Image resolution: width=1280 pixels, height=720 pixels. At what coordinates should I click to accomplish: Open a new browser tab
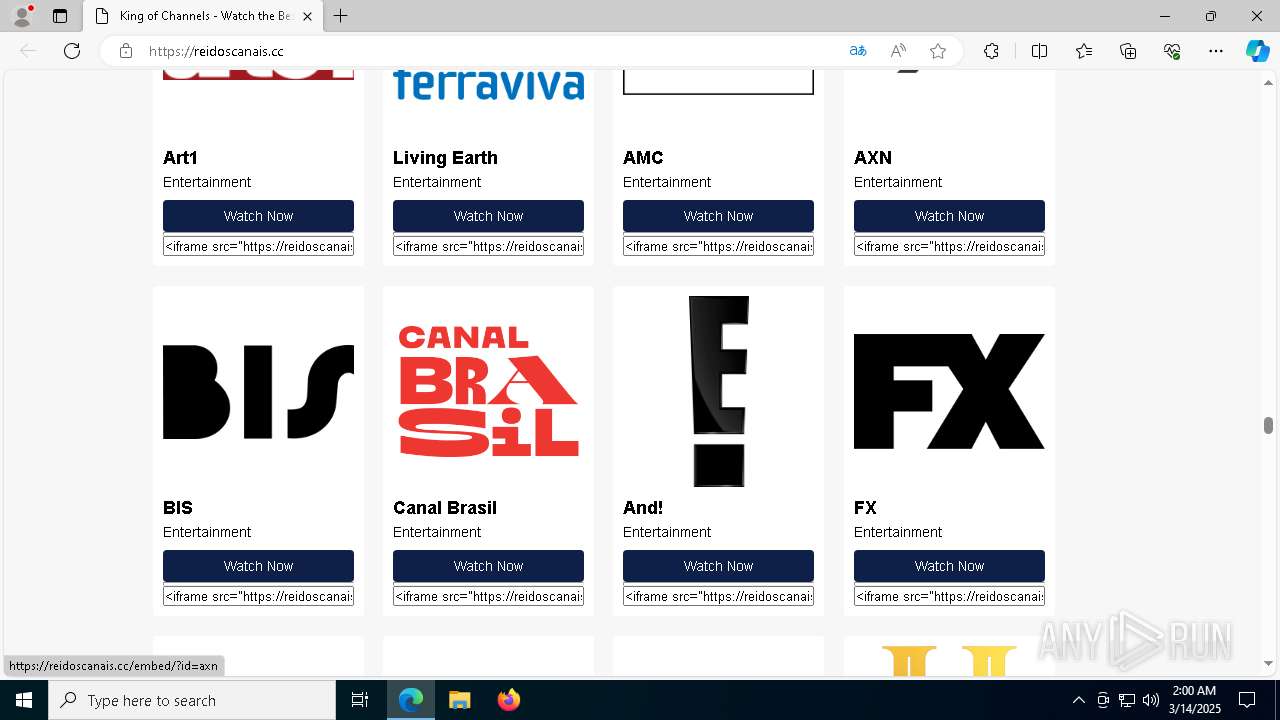pos(341,16)
